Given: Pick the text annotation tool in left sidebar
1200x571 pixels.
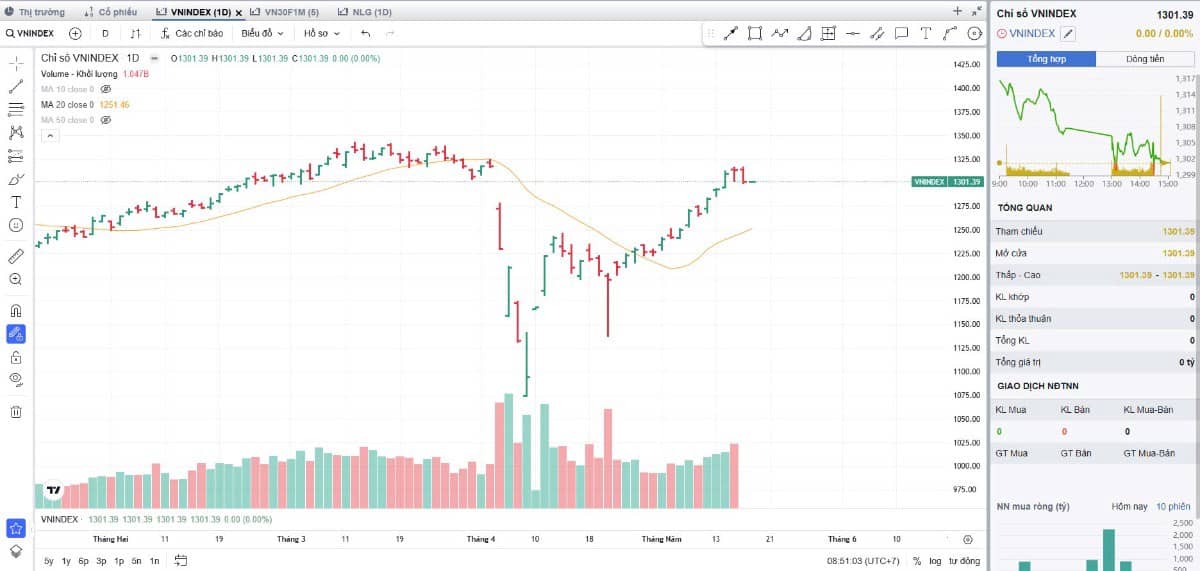Looking at the screenshot, I should coord(16,201).
